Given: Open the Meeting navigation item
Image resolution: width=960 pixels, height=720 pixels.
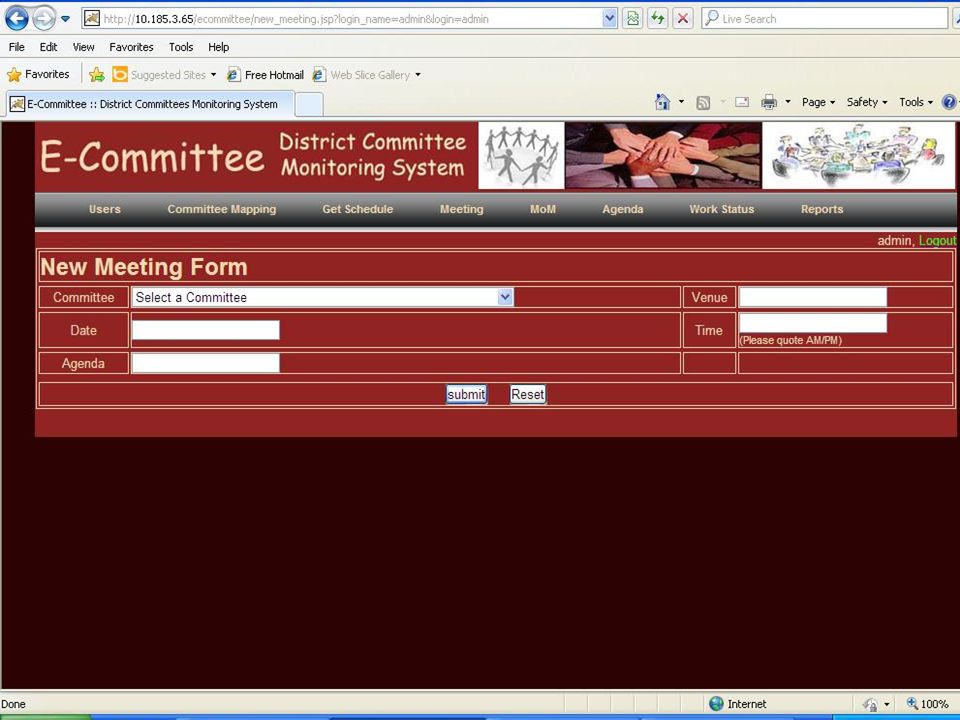Looking at the screenshot, I should pos(462,209).
